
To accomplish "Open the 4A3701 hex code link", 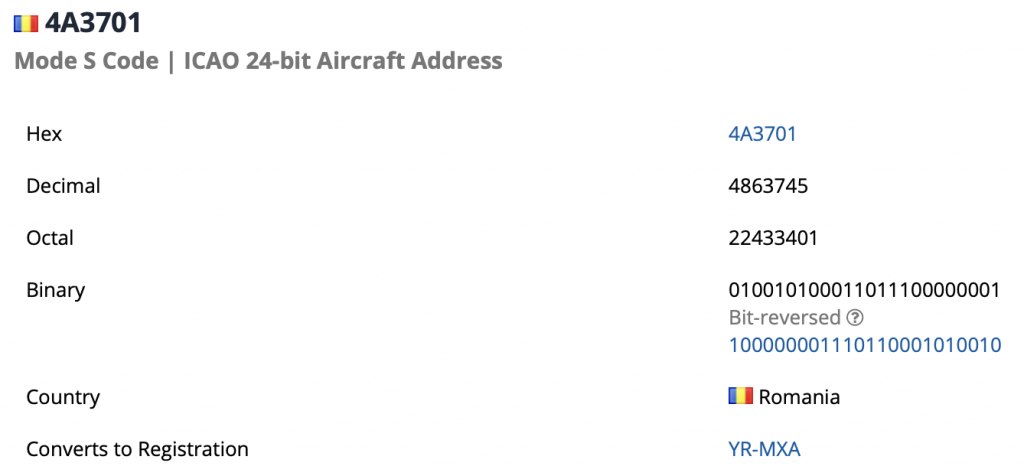I will tap(762, 134).
